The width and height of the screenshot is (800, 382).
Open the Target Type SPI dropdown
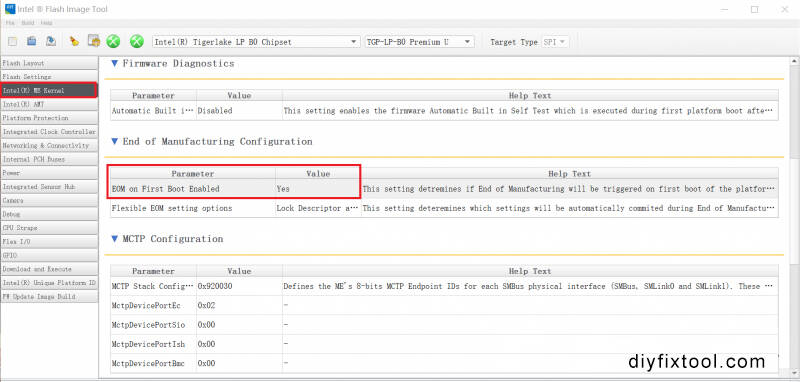(555, 42)
